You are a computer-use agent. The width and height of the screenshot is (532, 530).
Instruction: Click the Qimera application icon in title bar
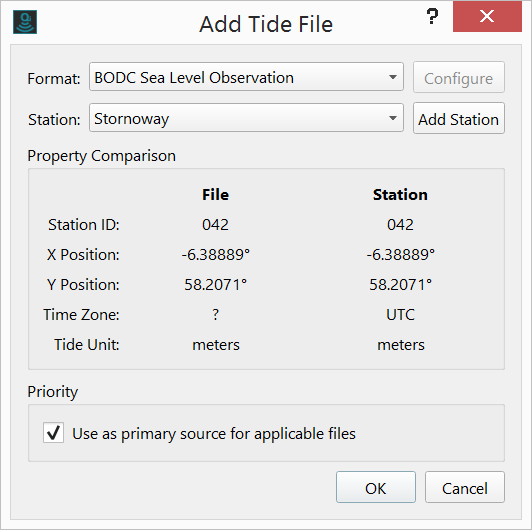pos(25,22)
